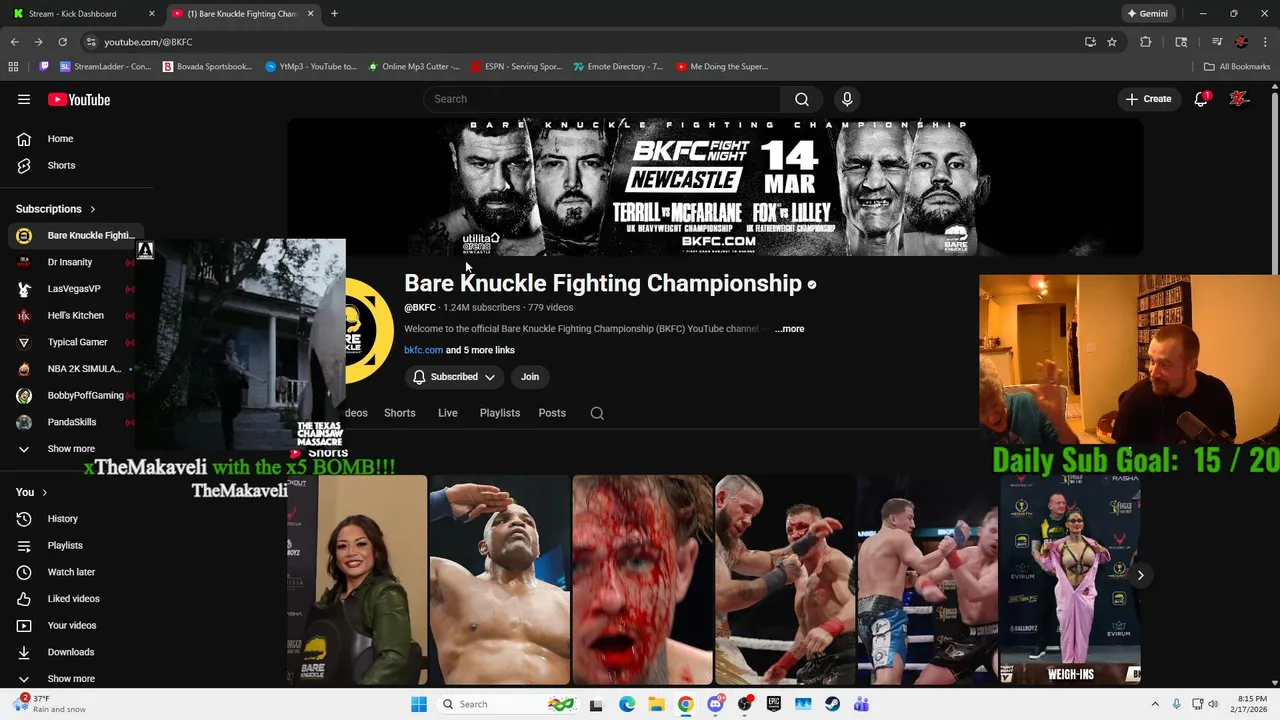
Task: Open All Bookmarks folder
Action: click(1237, 67)
